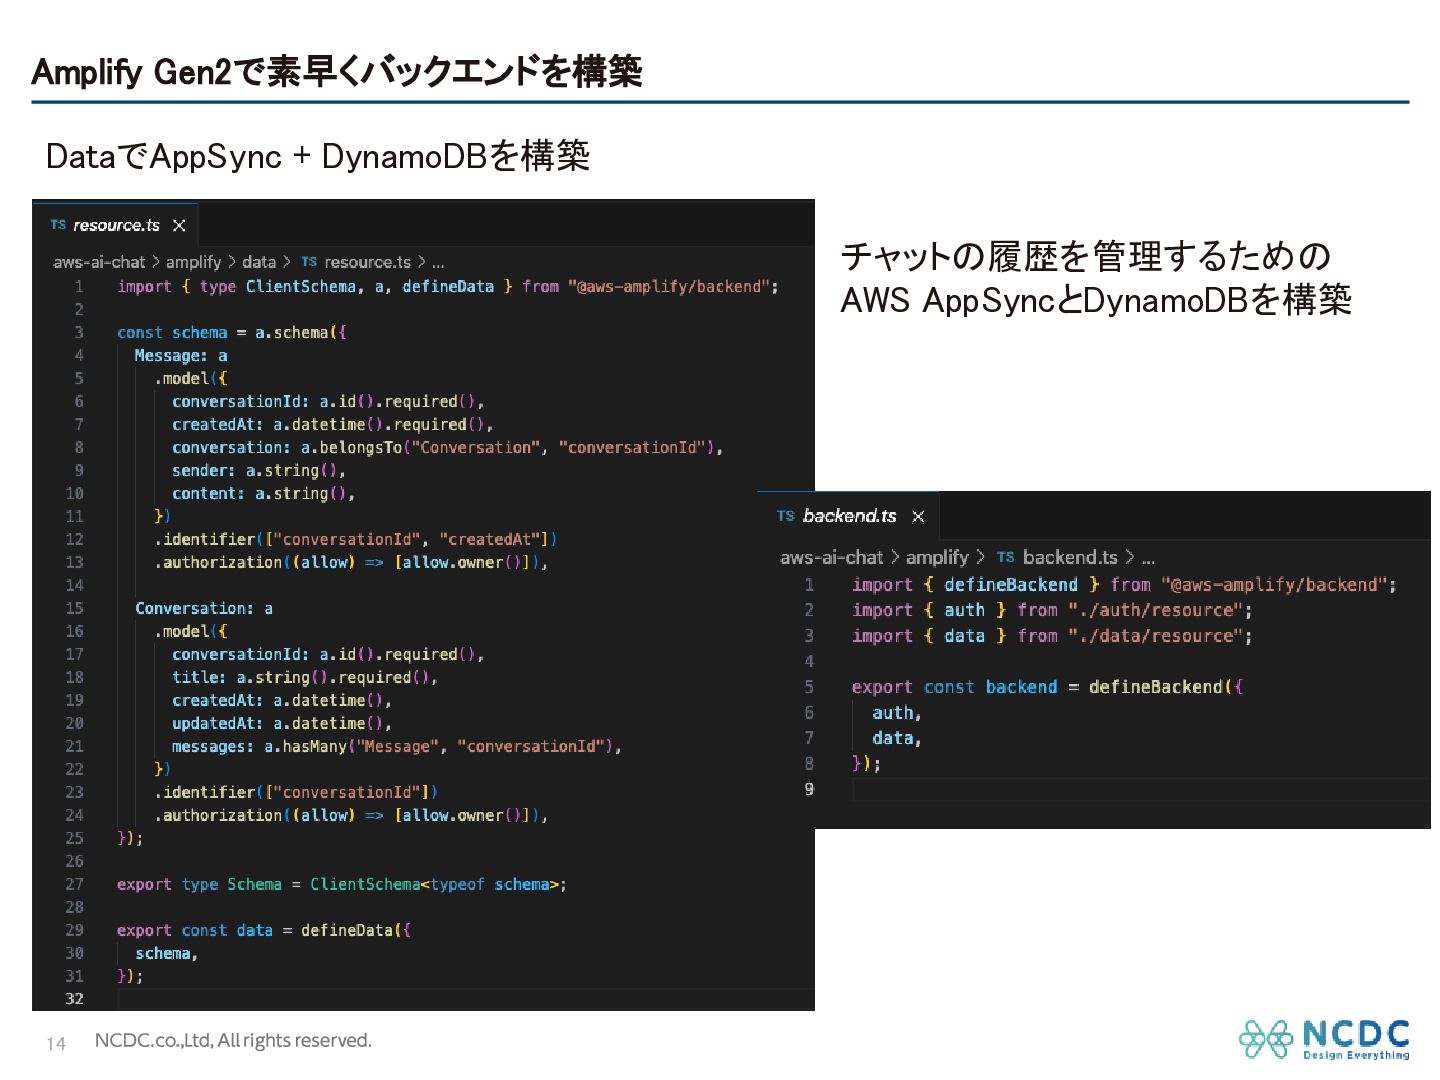This screenshot has width=1440, height=1080.
Task: Click 'updatedAt: a.datetime(),' line
Action: coord(282,723)
